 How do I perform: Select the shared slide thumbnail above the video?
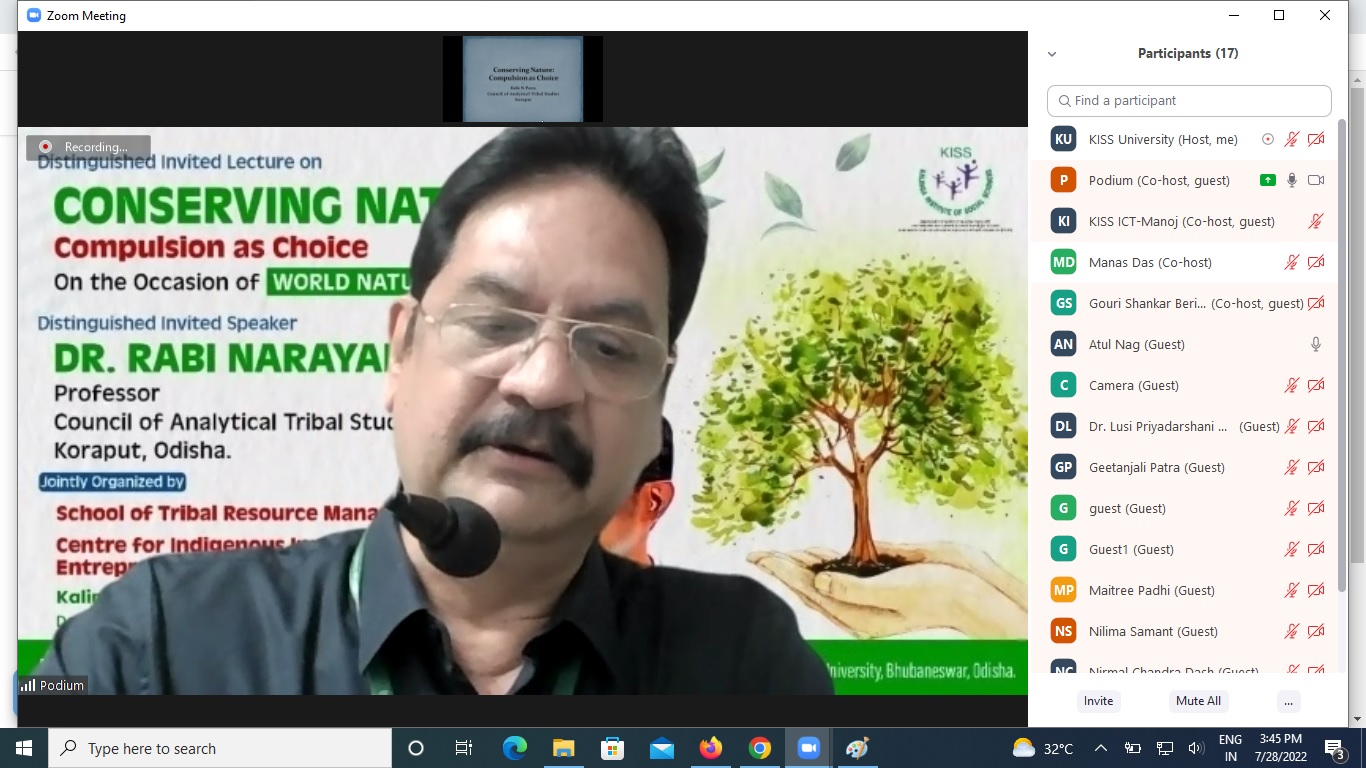(523, 79)
